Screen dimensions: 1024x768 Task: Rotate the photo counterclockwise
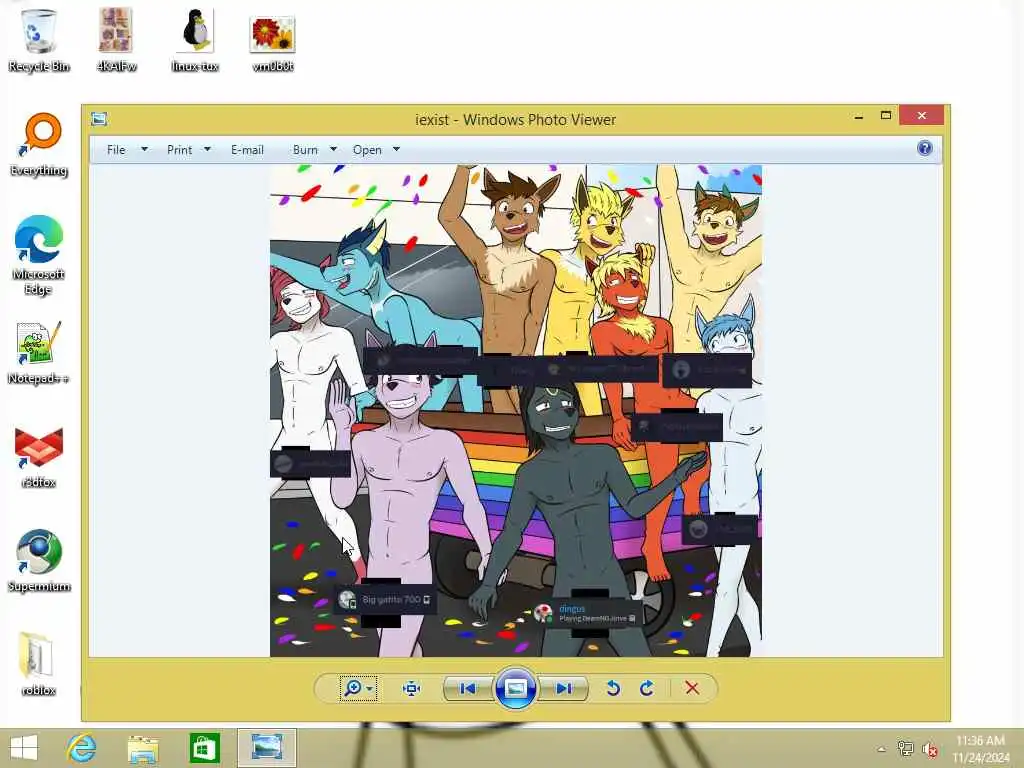[613, 688]
